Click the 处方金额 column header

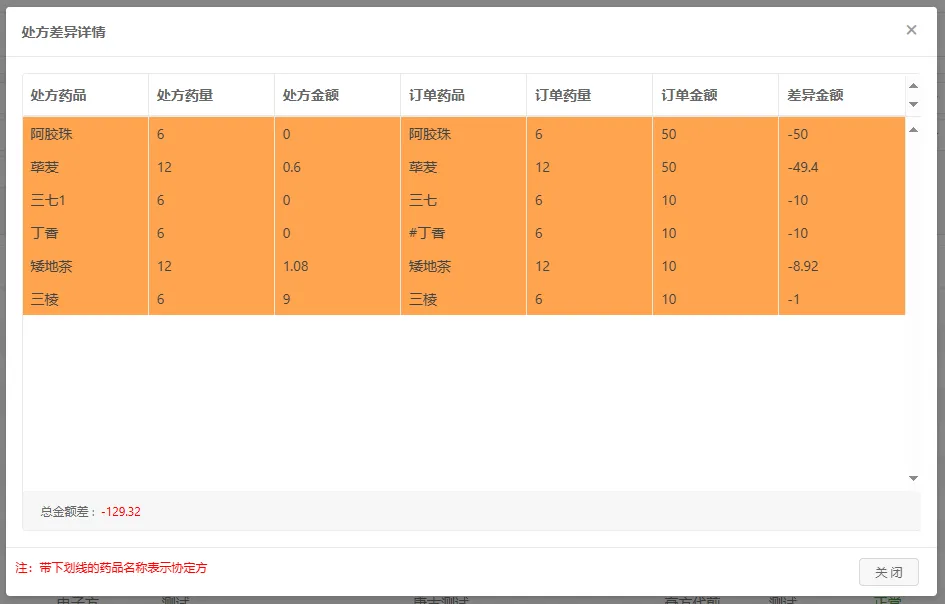click(x=311, y=95)
